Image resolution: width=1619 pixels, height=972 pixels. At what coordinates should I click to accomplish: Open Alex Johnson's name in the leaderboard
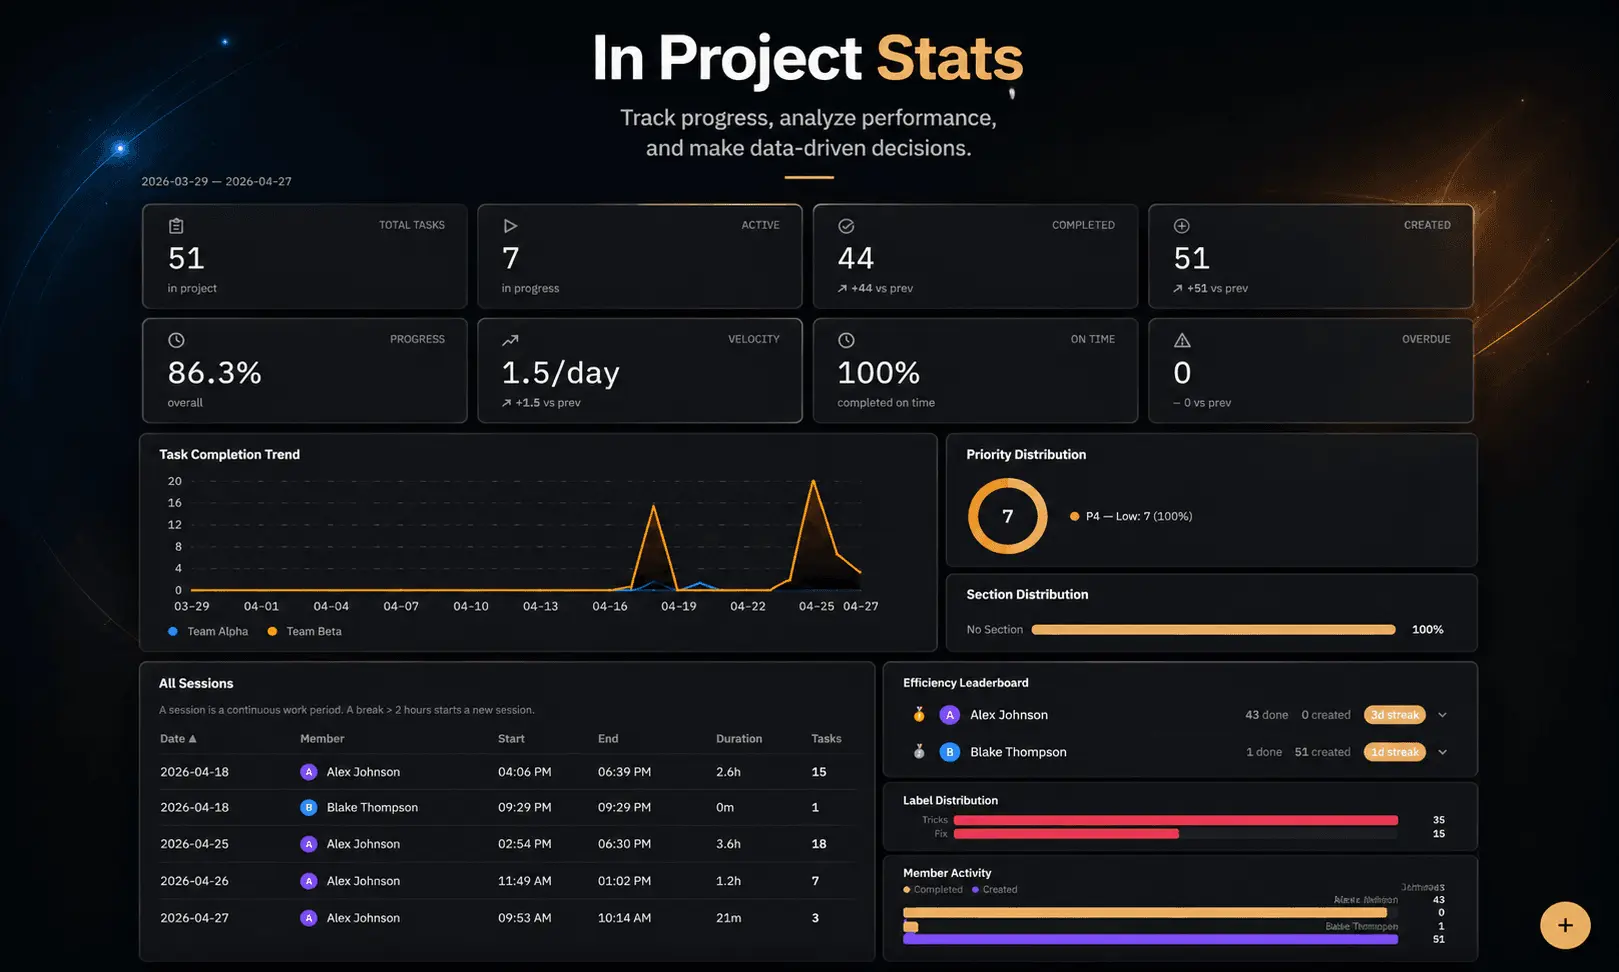[1009, 715]
